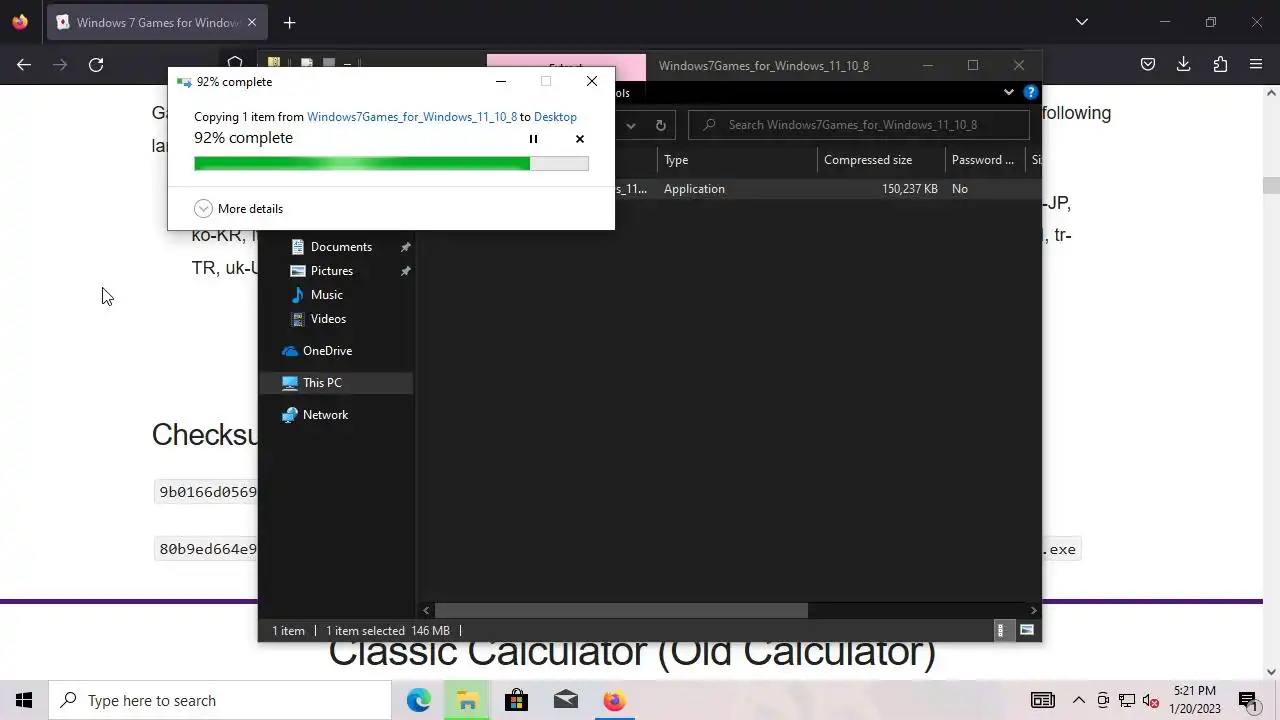Reload the Firefox page
This screenshot has height=720, width=1280.
[x=96, y=65]
